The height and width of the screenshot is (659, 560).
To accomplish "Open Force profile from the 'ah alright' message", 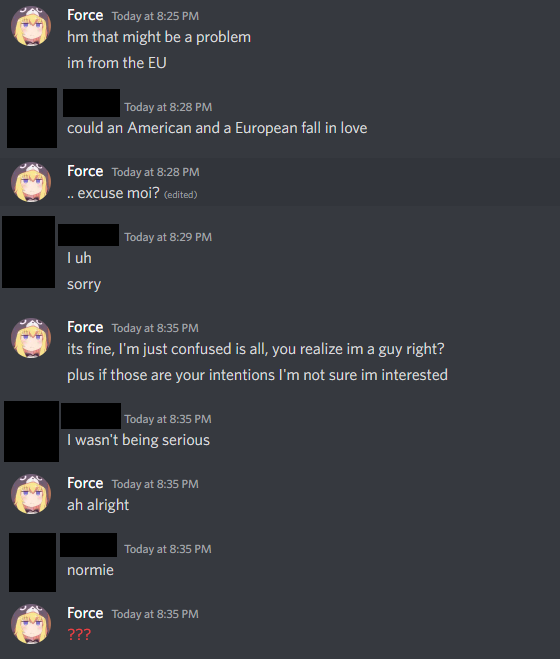I will click(x=85, y=483).
